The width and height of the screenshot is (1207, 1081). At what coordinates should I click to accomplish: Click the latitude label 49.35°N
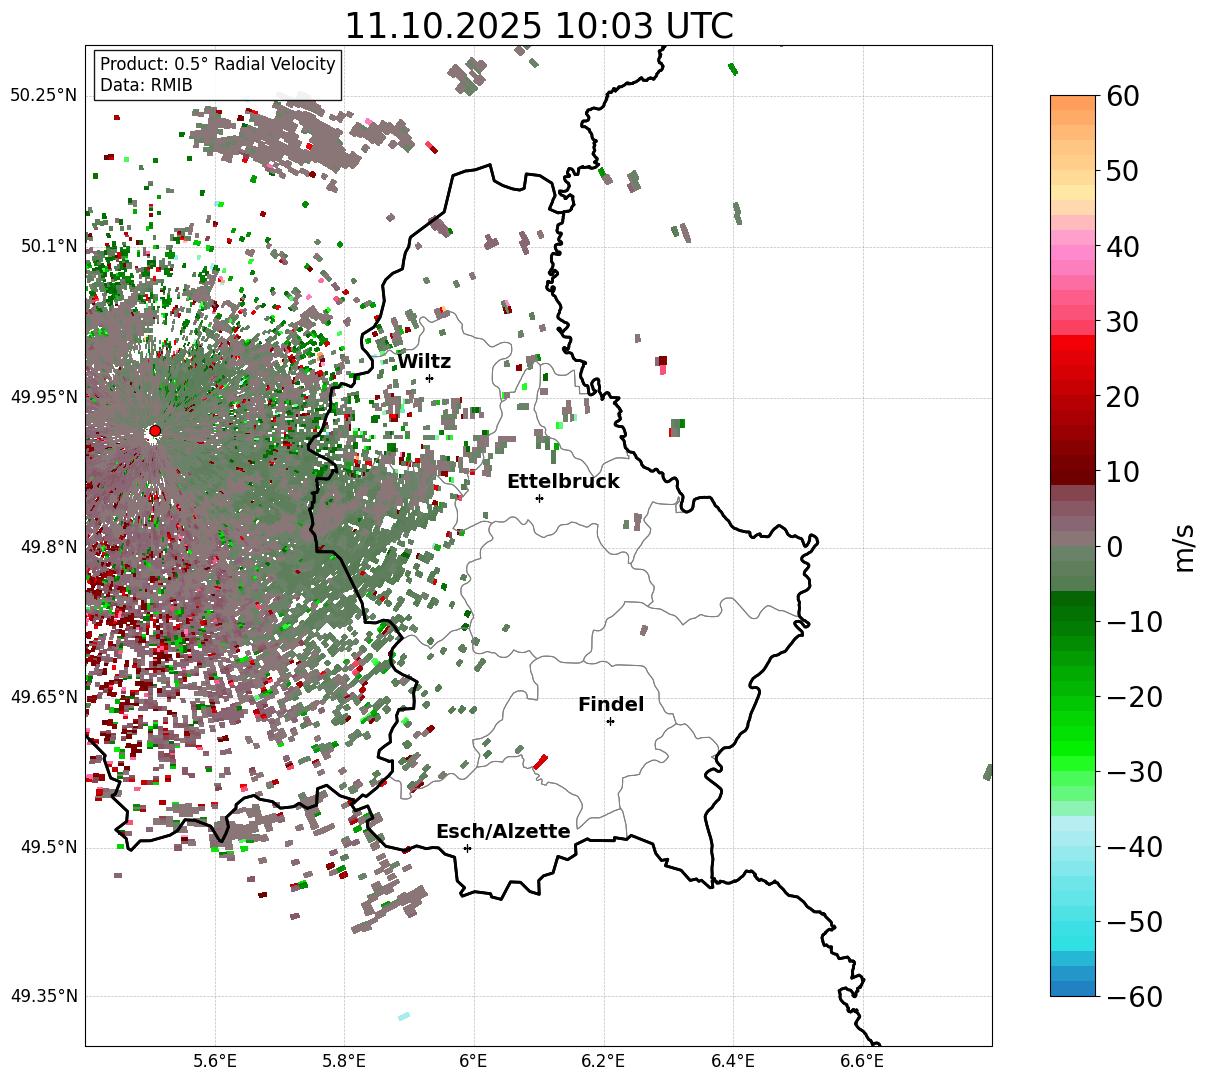point(43,996)
